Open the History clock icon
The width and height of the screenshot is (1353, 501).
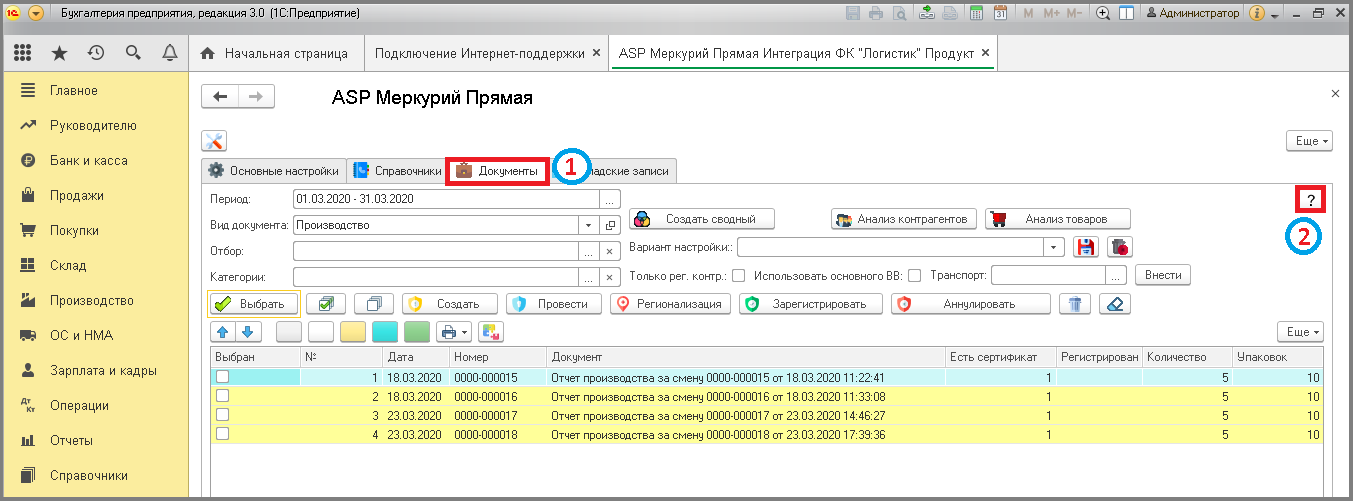(x=96, y=52)
